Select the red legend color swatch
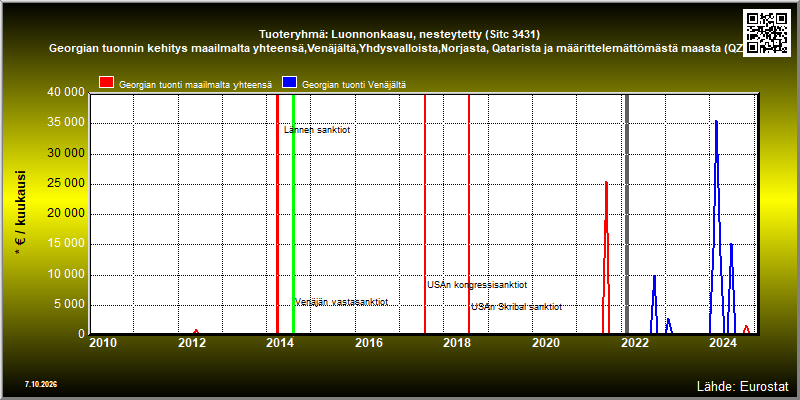800x400 pixels. coord(107,83)
